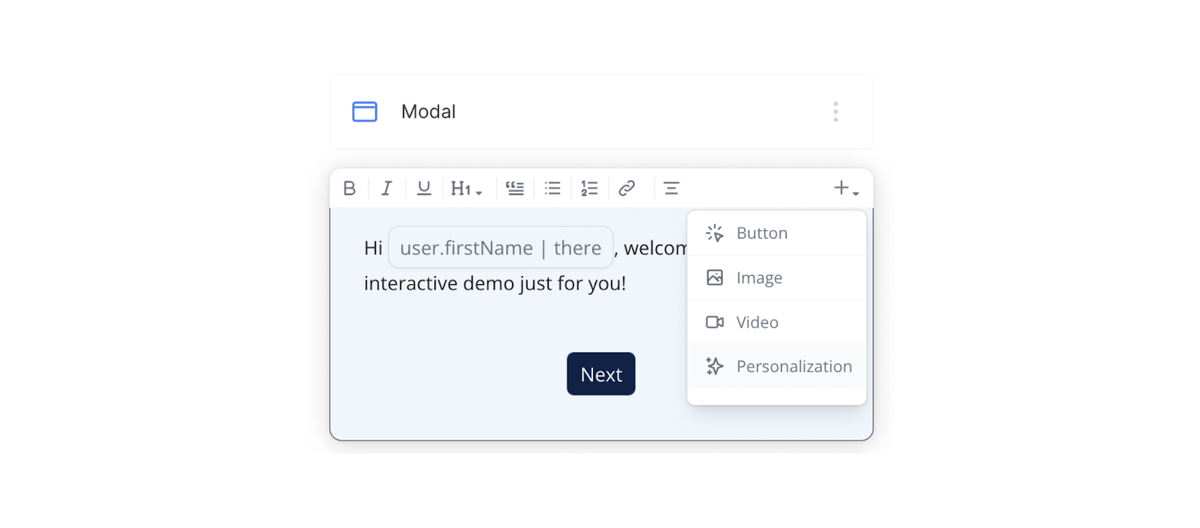Insert a block quote
Viewport: 1200px width, 528px height.
[515, 188]
